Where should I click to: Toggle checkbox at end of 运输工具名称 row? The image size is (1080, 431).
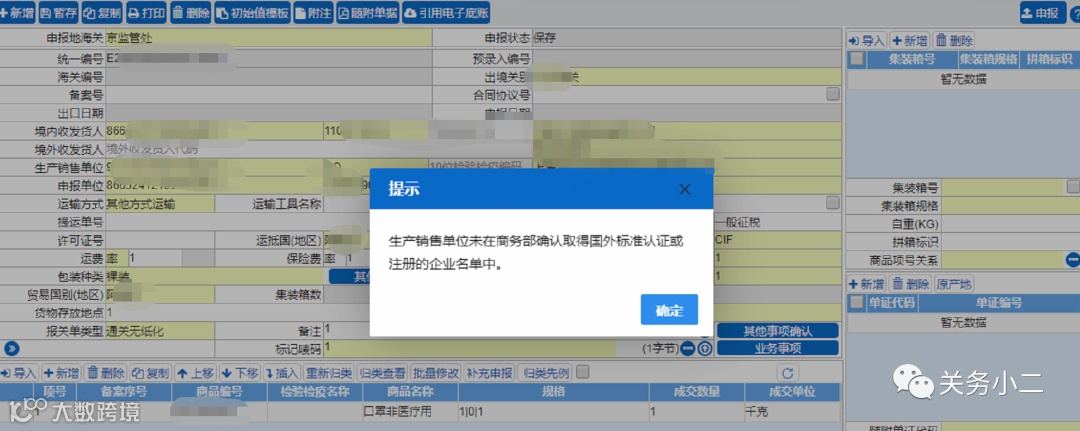(x=833, y=202)
